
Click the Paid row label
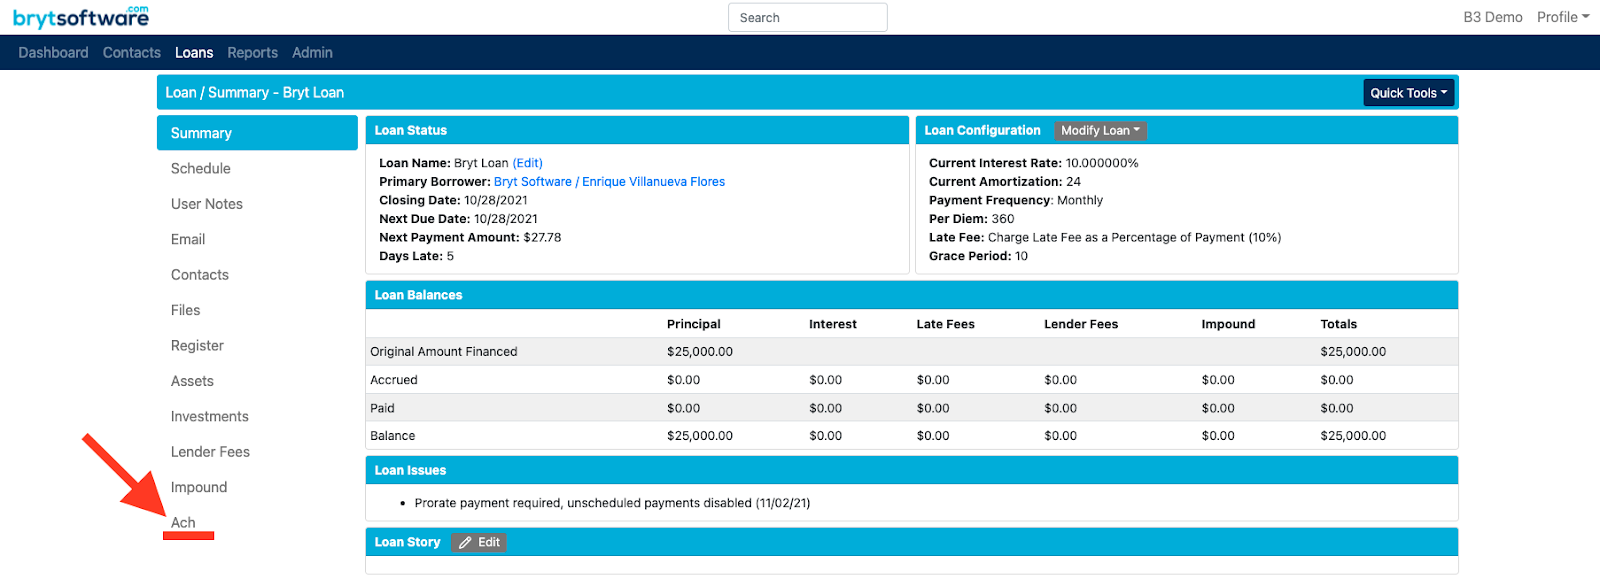pyautogui.click(x=382, y=408)
